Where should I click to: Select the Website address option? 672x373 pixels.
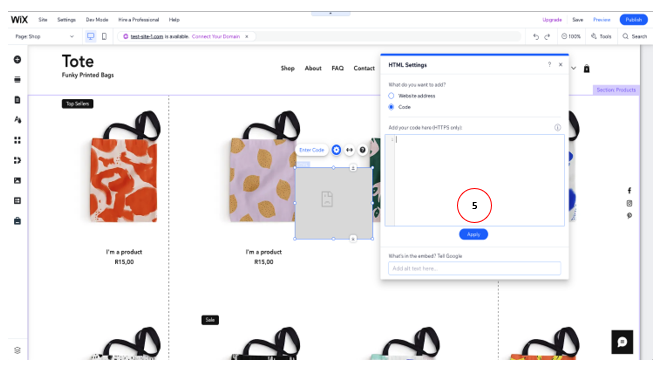click(x=391, y=96)
